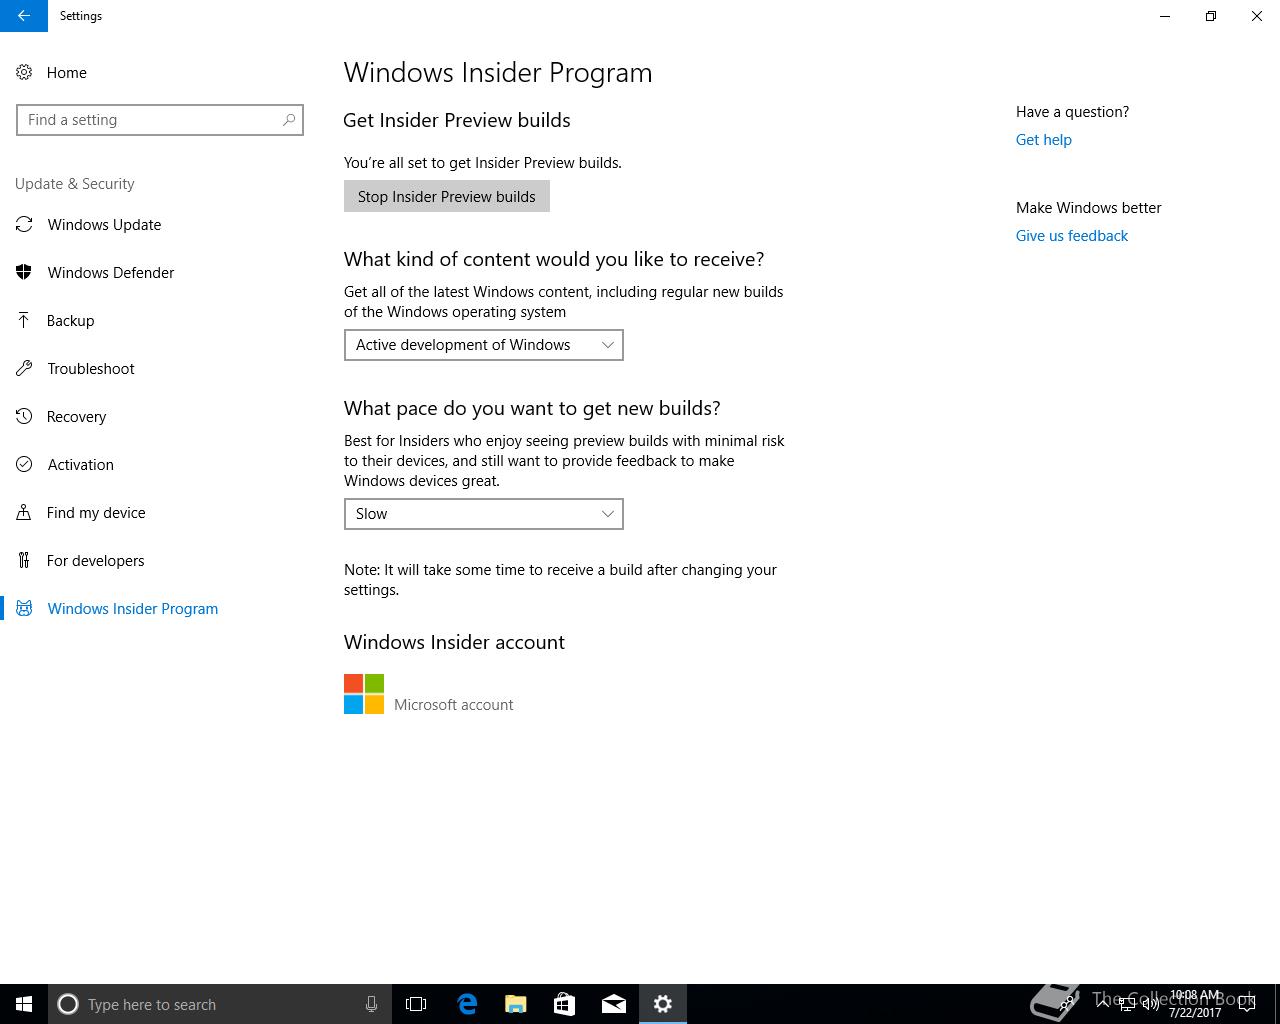Click the search magnifier in Find a setting
This screenshot has height=1024, width=1280.
pyautogui.click(x=289, y=120)
